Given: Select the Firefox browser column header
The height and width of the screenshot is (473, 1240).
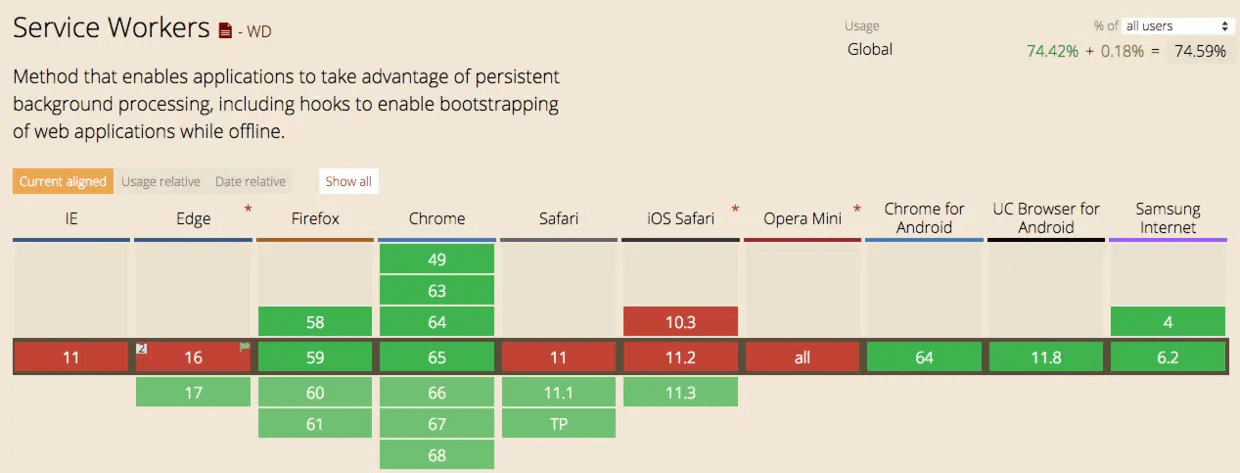Looking at the screenshot, I should pos(315,218).
